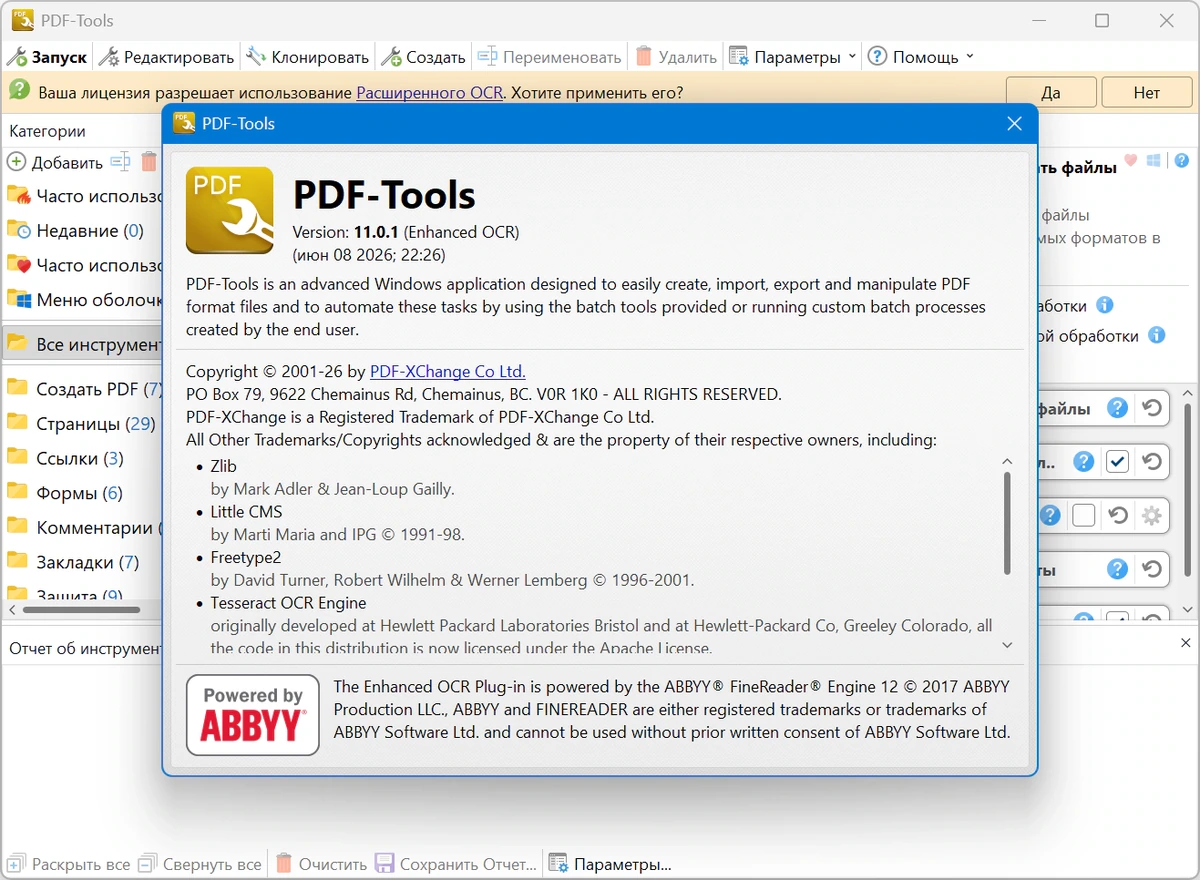Image resolution: width=1200 pixels, height=880 pixels.
Task: Click Добавить to add a category
Action: 55,162
